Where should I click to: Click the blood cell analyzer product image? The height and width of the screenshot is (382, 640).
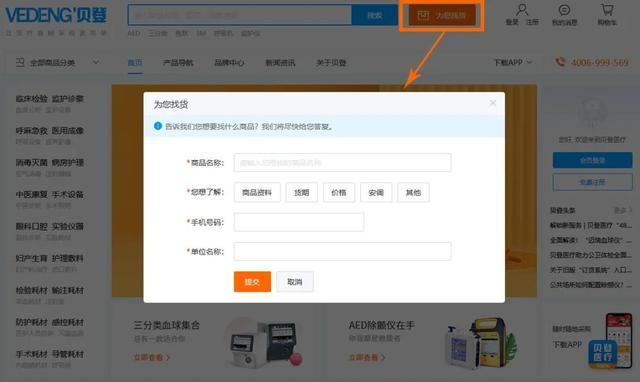263,344
